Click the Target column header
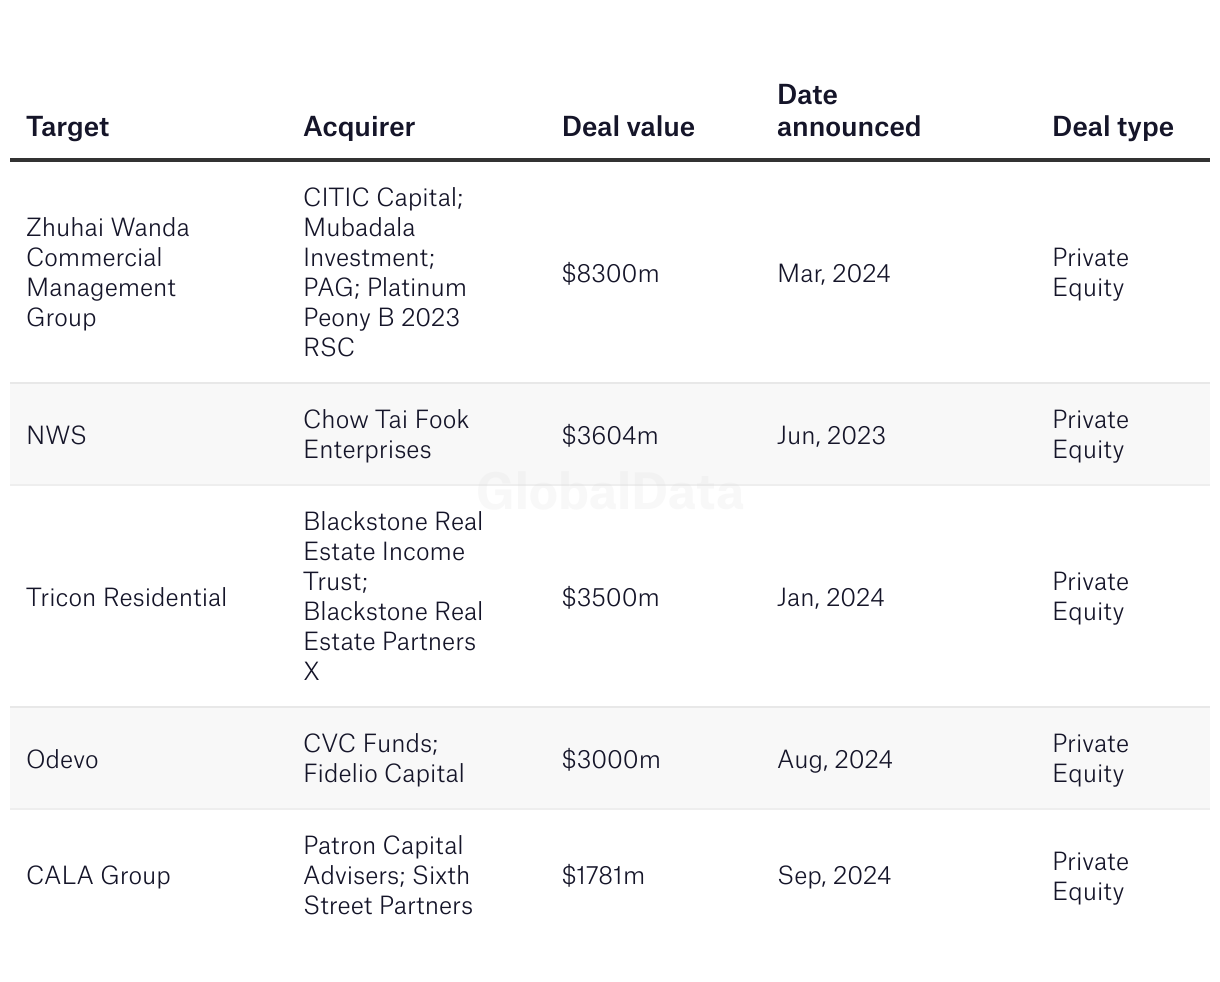This screenshot has width=1220, height=982. (67, 127)
